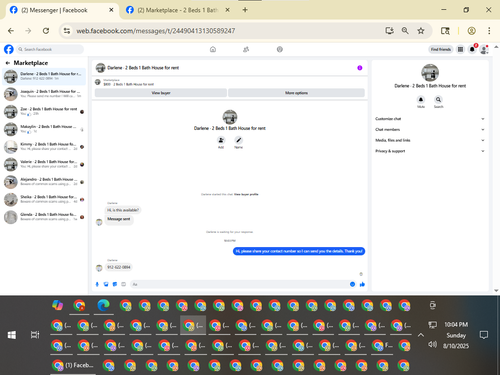
Task: Click the purple conversation info icon
Action: coord(360,68)
